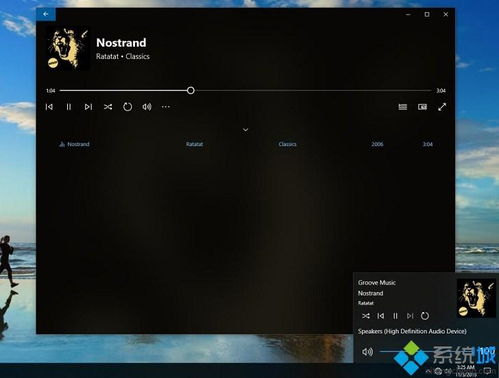Switch to mini player view icon
Viewport: 499px width, 378px height.
tap(422, 107)
